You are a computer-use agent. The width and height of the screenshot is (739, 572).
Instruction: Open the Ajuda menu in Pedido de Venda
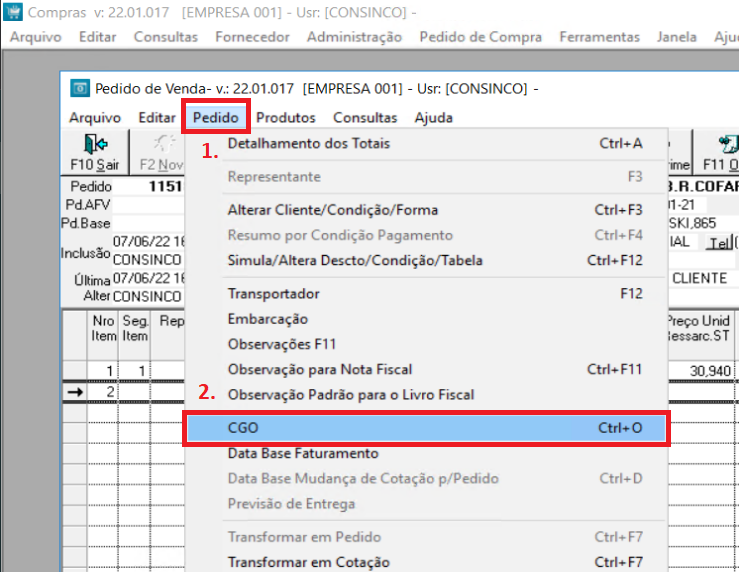tap(434, 117)
